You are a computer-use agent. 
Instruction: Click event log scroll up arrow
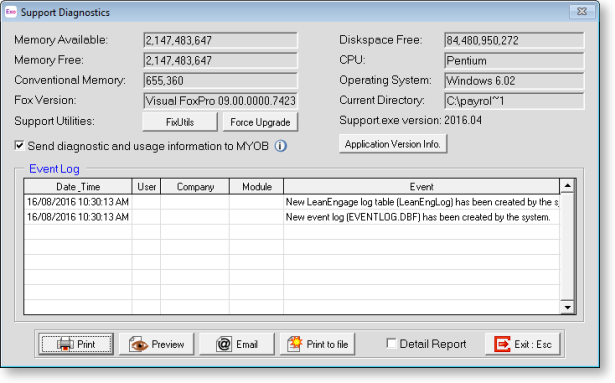click(x=567, y=185)
